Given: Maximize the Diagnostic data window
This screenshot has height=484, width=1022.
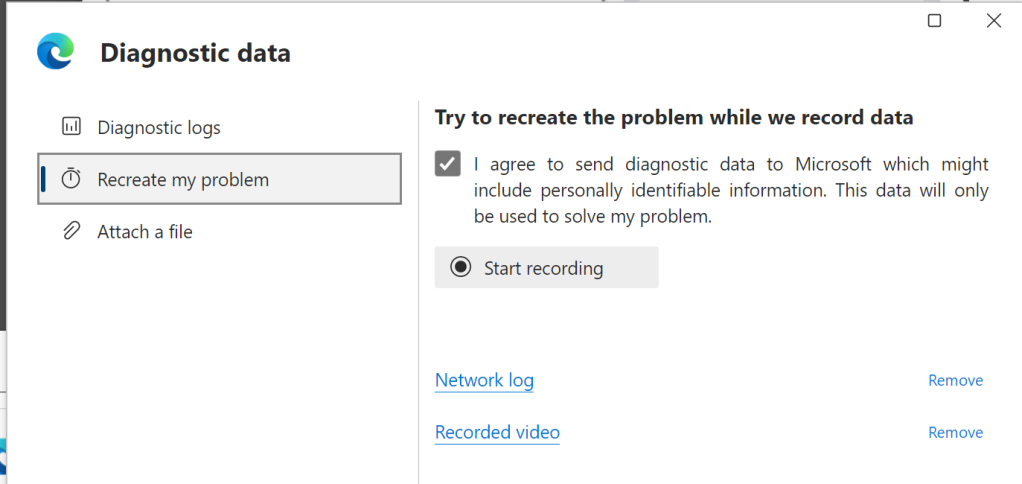Looking at the screenshot, I should point(934,21).
